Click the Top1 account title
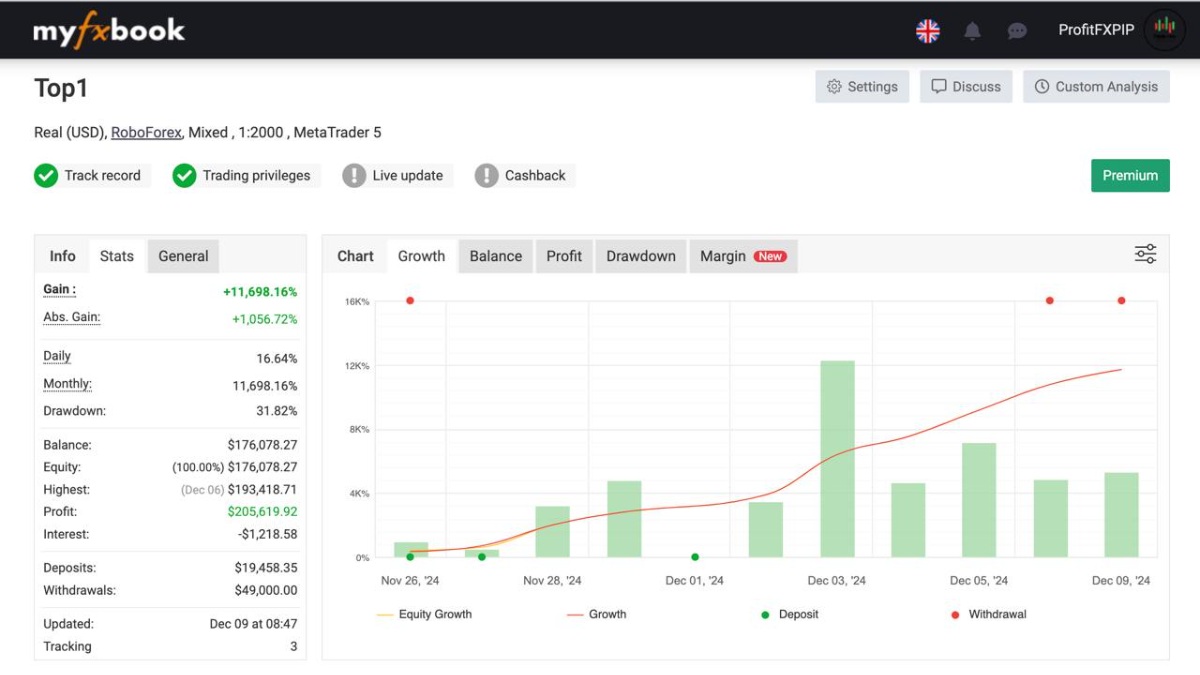The height and width of the screenshot is (675, 1200). pos(62,88)
